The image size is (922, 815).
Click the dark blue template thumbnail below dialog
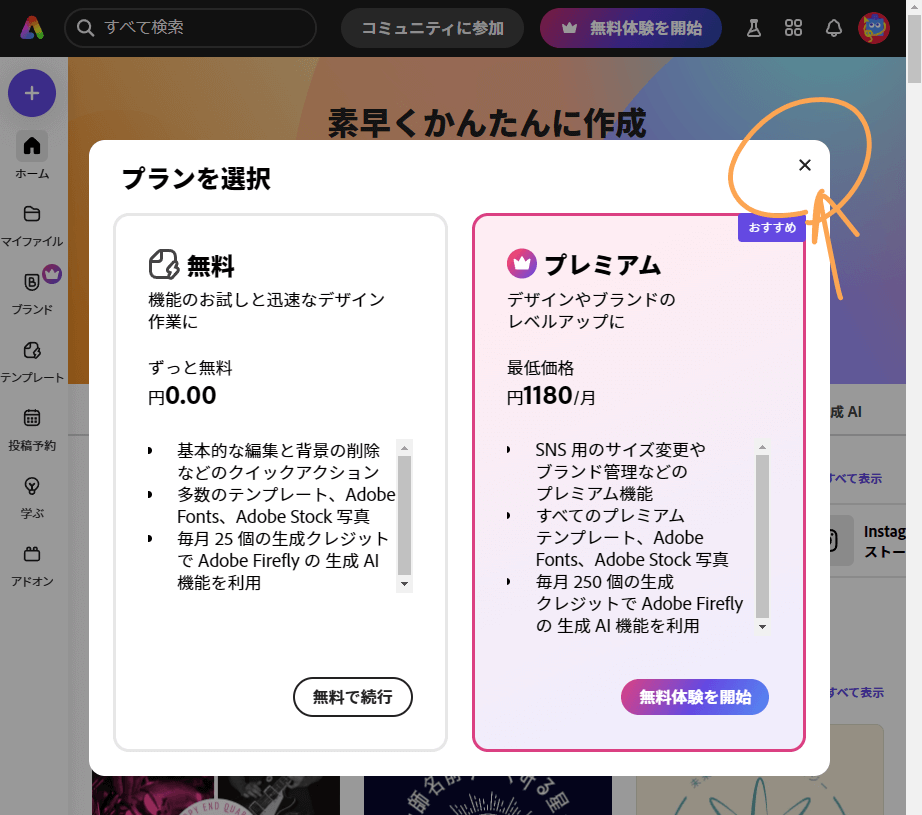[x=488, y=795]
